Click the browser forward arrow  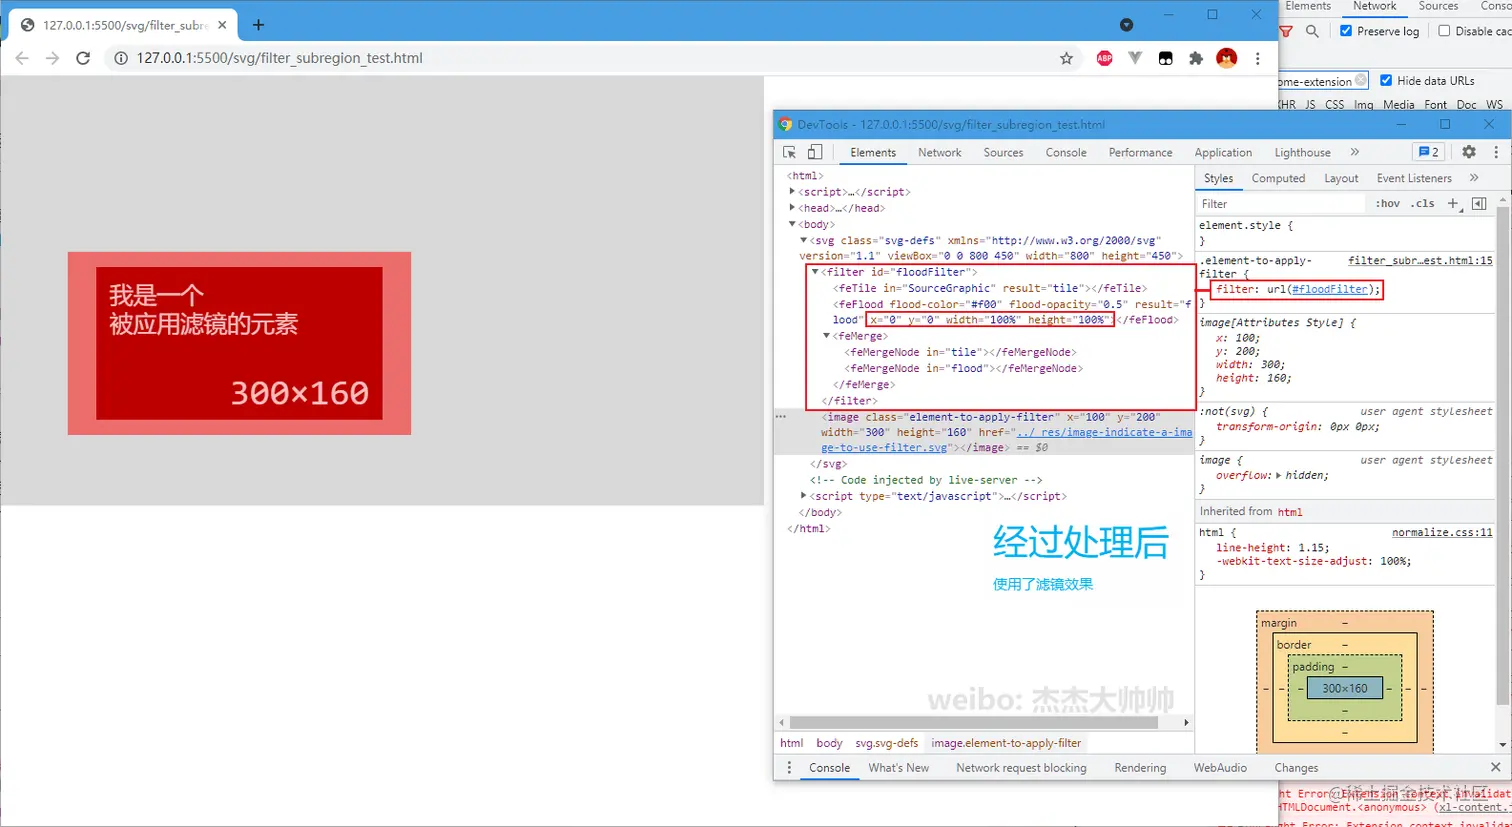point(52,58)
